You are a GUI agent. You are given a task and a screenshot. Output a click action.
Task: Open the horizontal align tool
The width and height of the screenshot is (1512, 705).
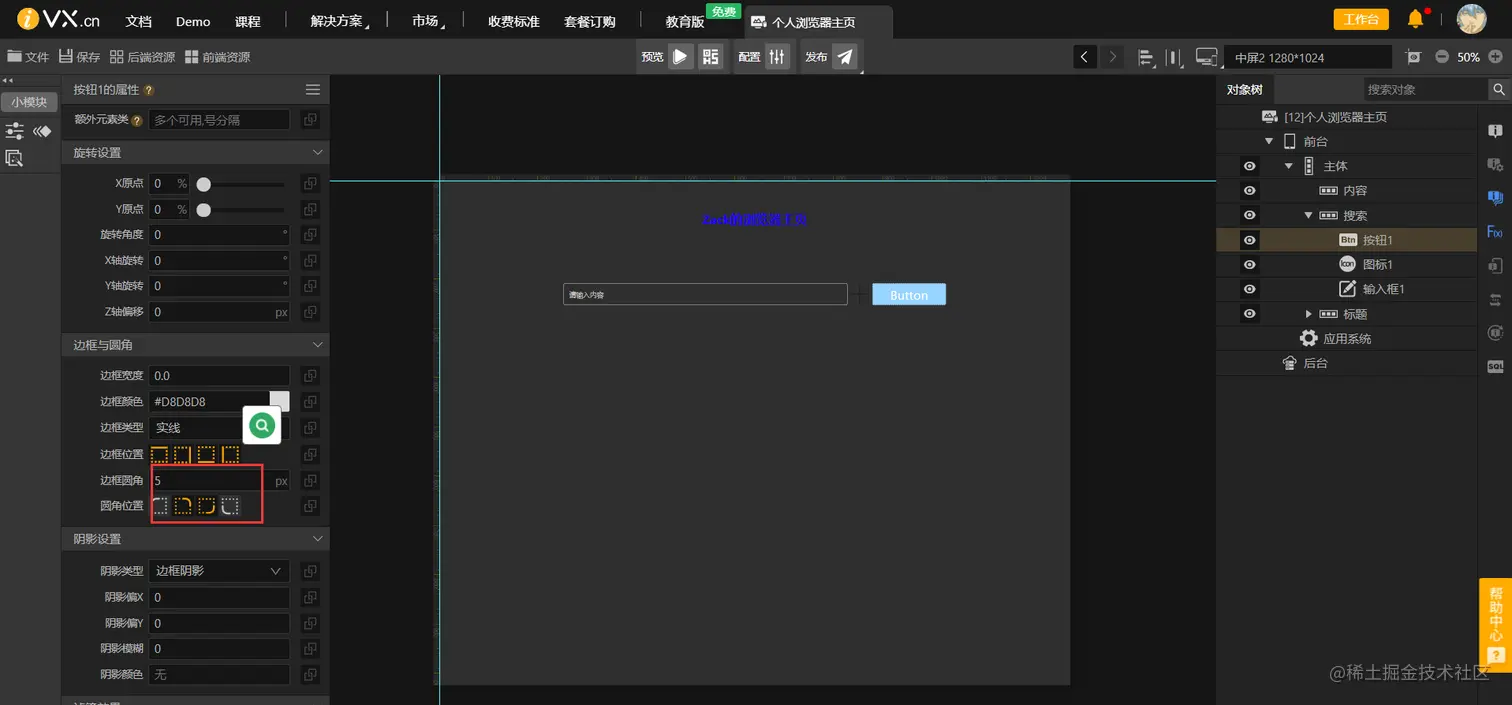tap(1146, 57)
